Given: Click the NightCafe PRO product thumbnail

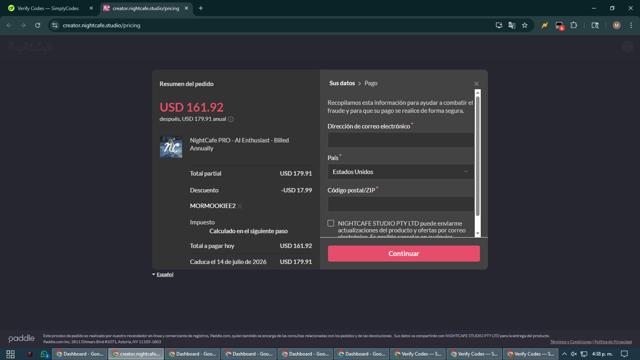Looking at the screenshot, I should pos(171,147).
